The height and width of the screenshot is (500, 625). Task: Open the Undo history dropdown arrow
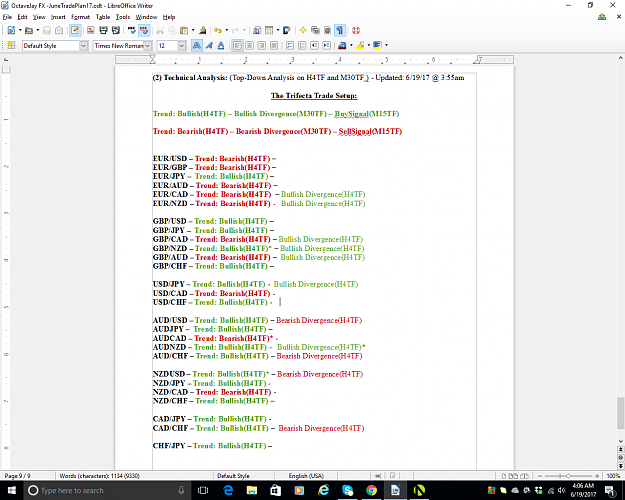(226, 30)
